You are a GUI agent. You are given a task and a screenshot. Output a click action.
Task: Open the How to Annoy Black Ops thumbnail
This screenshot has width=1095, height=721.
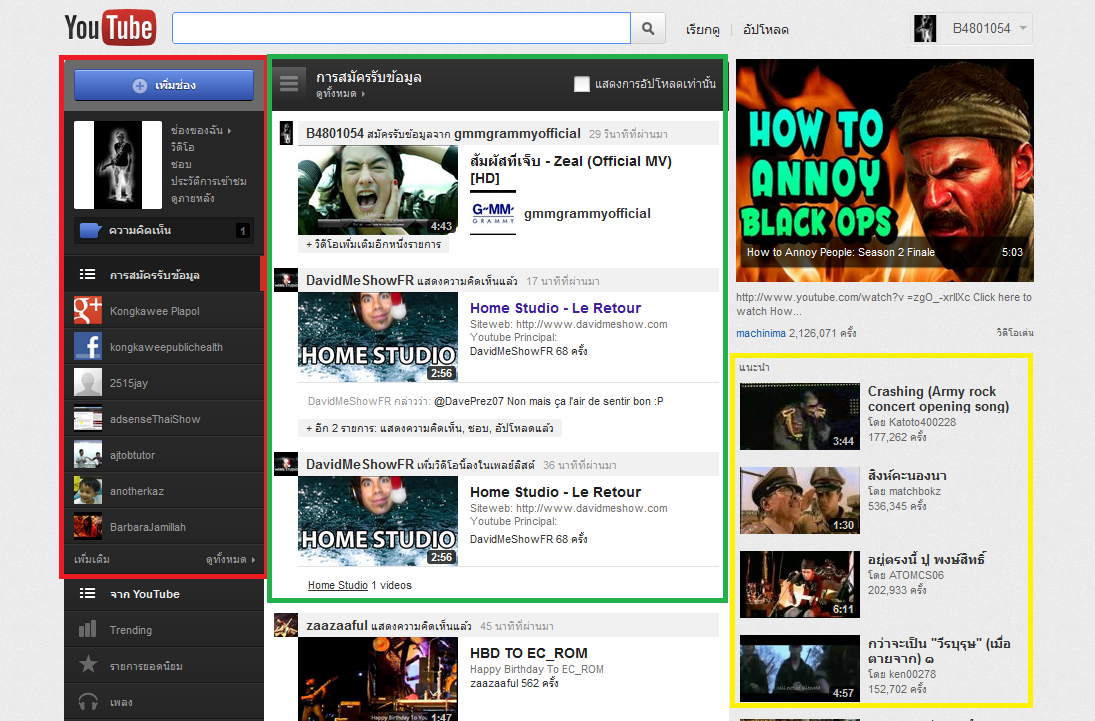pos(885,170)
